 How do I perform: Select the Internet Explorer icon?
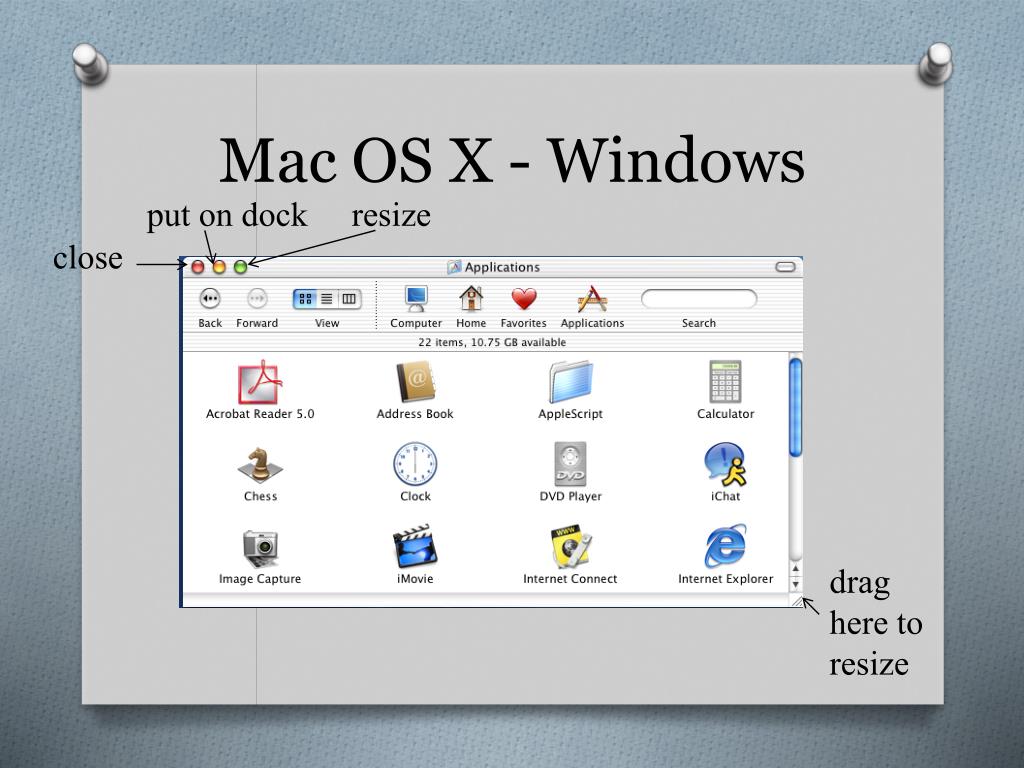726,546
